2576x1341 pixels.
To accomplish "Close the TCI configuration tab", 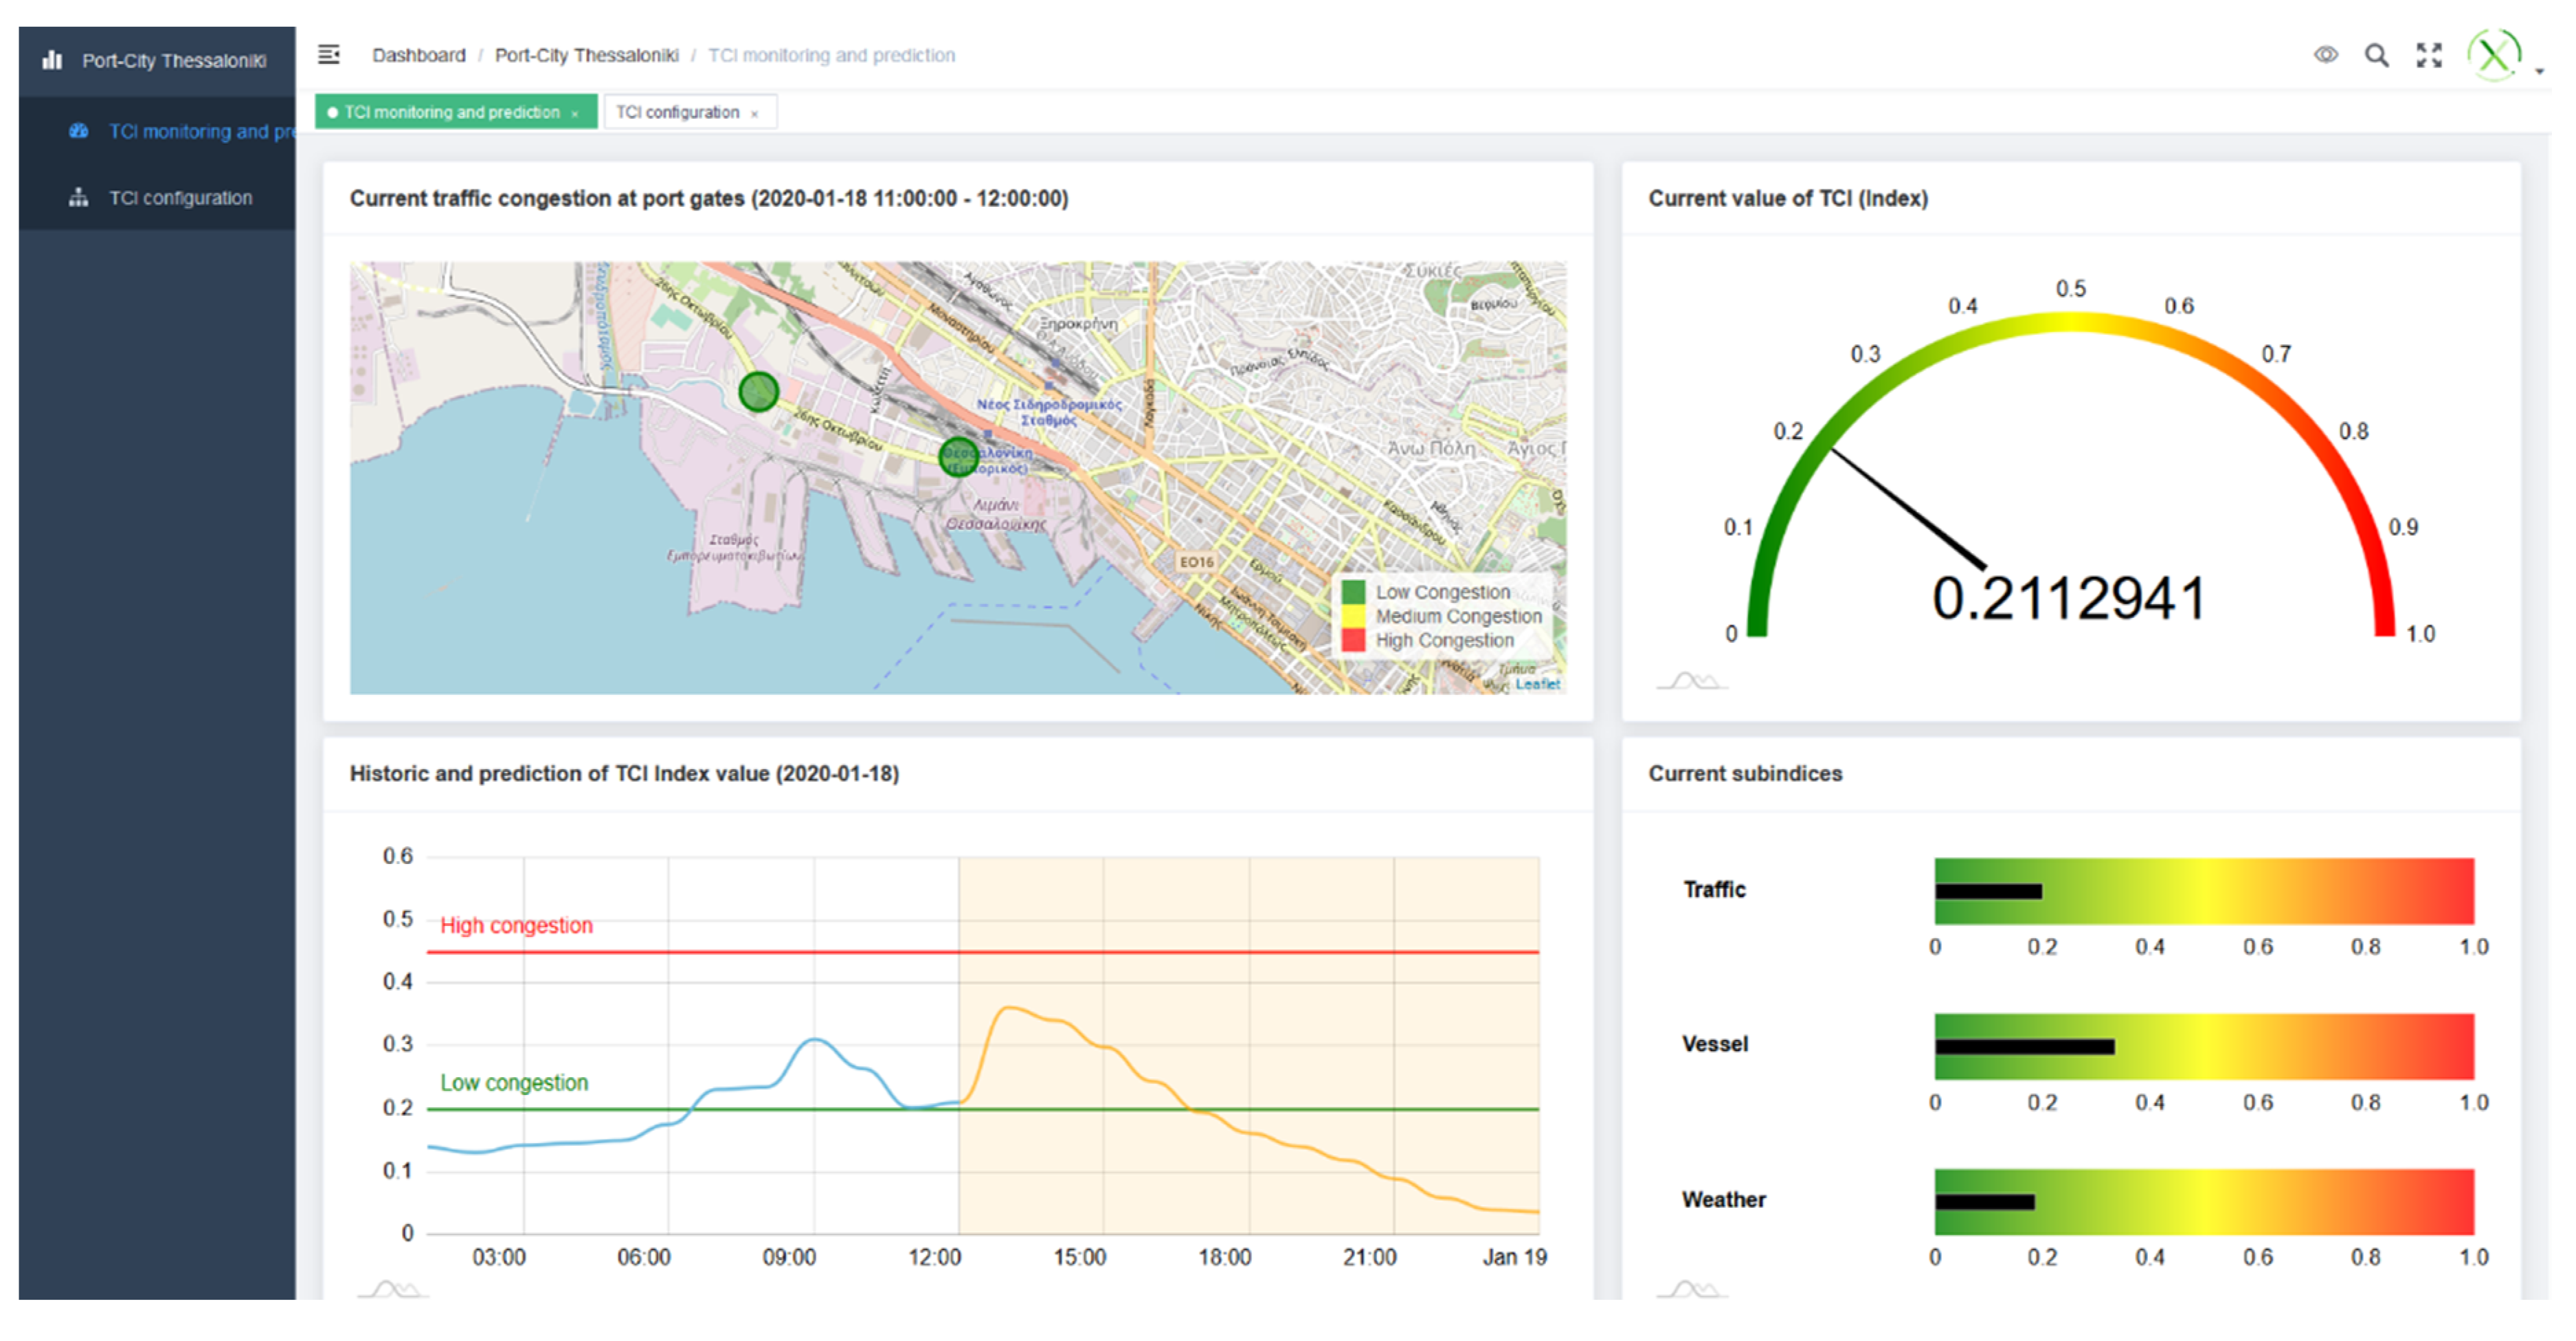I will tap(755, 114).
